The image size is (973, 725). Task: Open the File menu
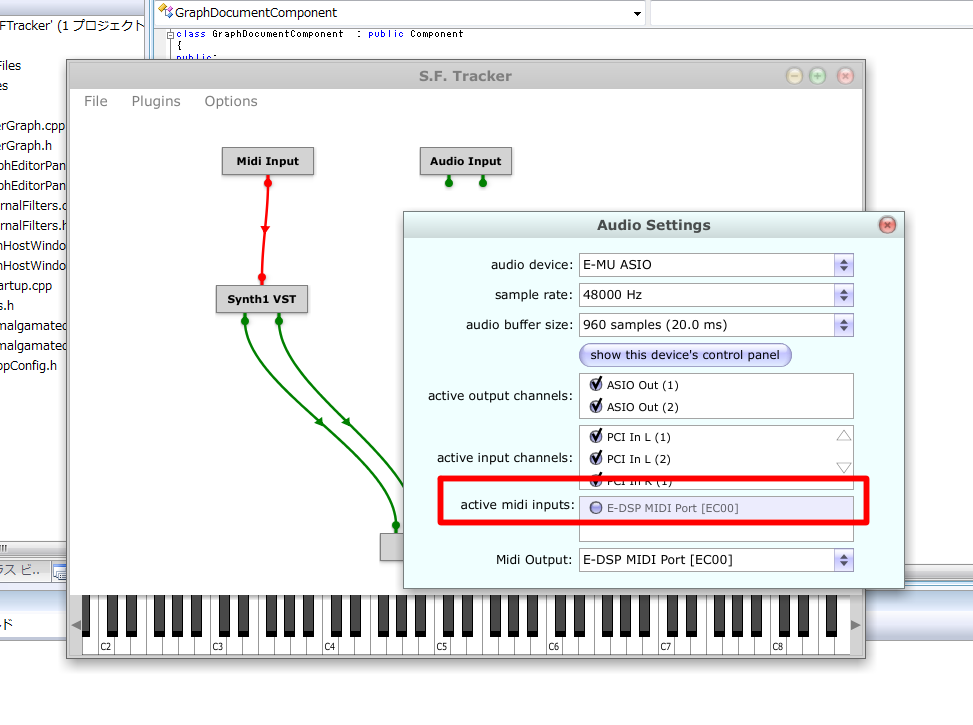pyautogui.click(x=96, y=101)
